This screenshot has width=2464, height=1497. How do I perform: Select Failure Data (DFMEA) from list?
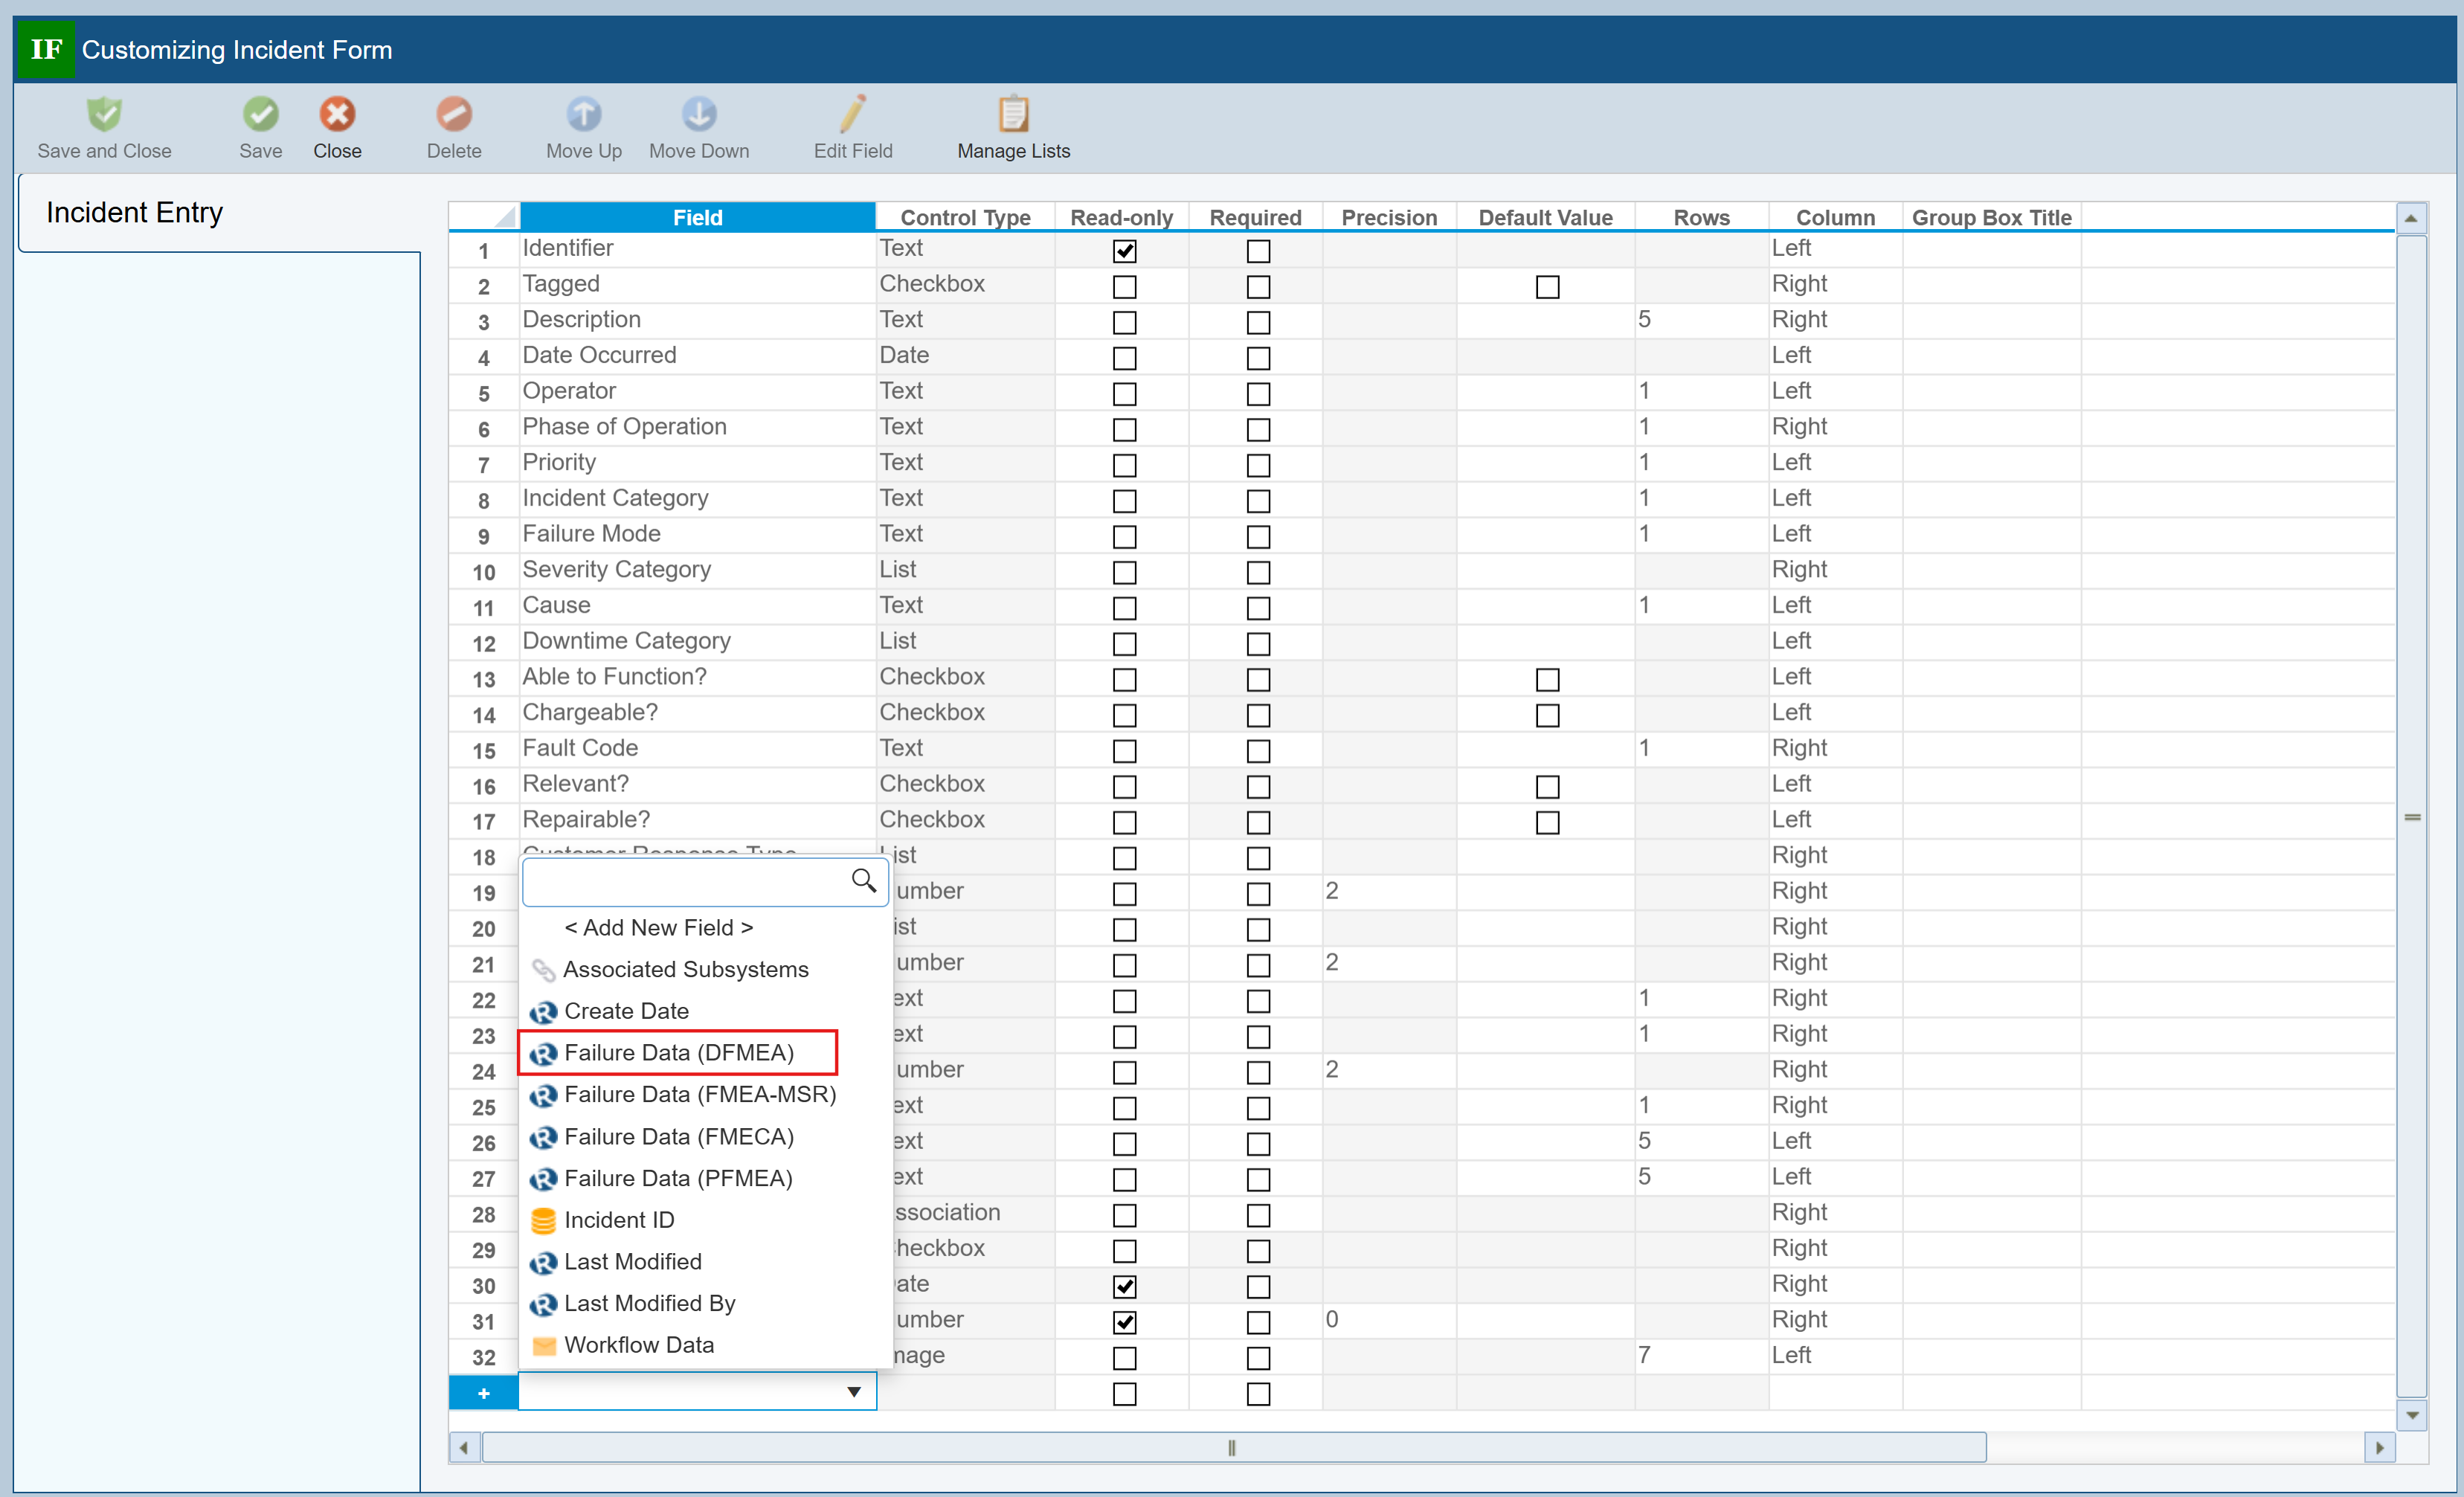click(678, 1052)
